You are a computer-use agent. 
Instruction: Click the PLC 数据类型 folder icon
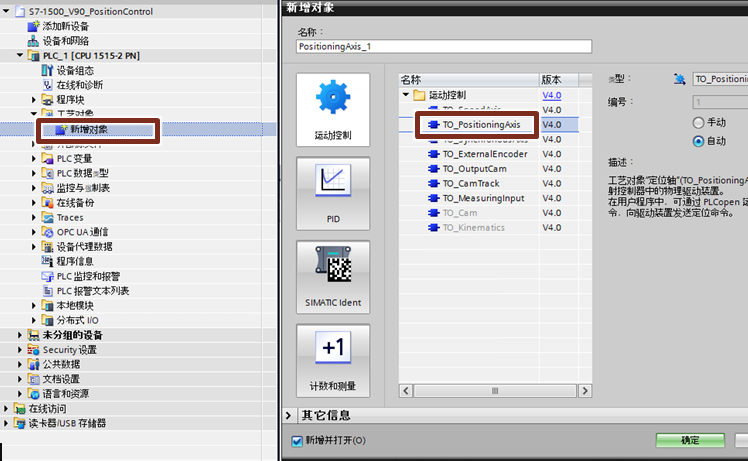pyautogui.click(x=47, y=173)
